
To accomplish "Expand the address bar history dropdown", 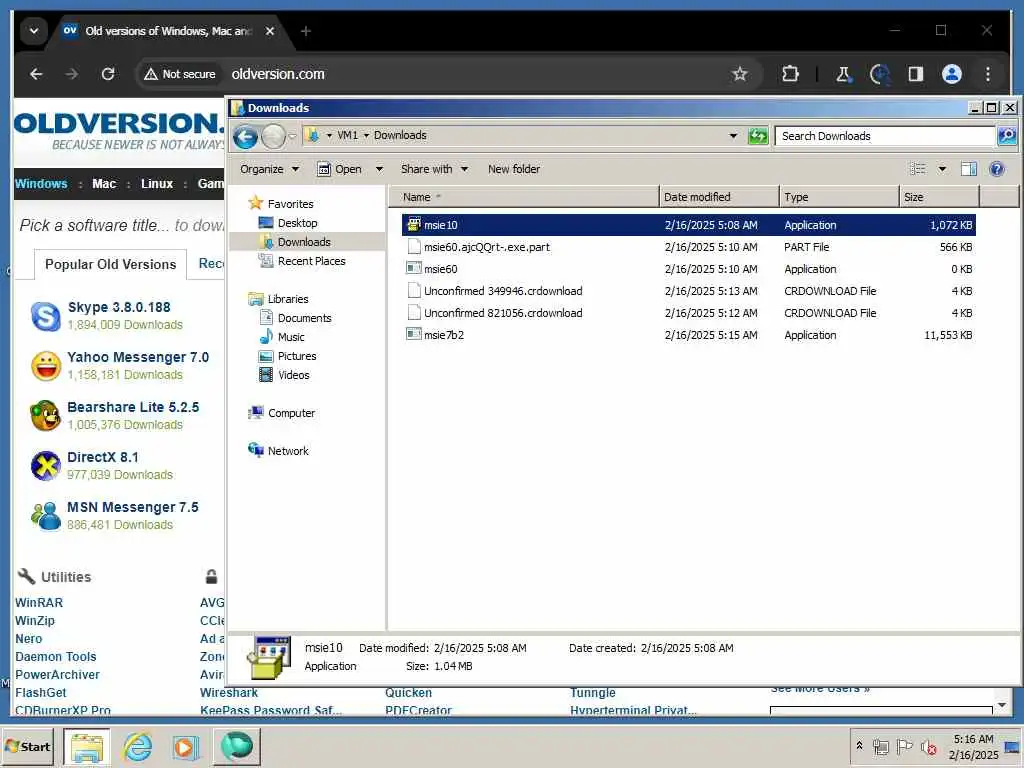I will (x=733, y=136).
